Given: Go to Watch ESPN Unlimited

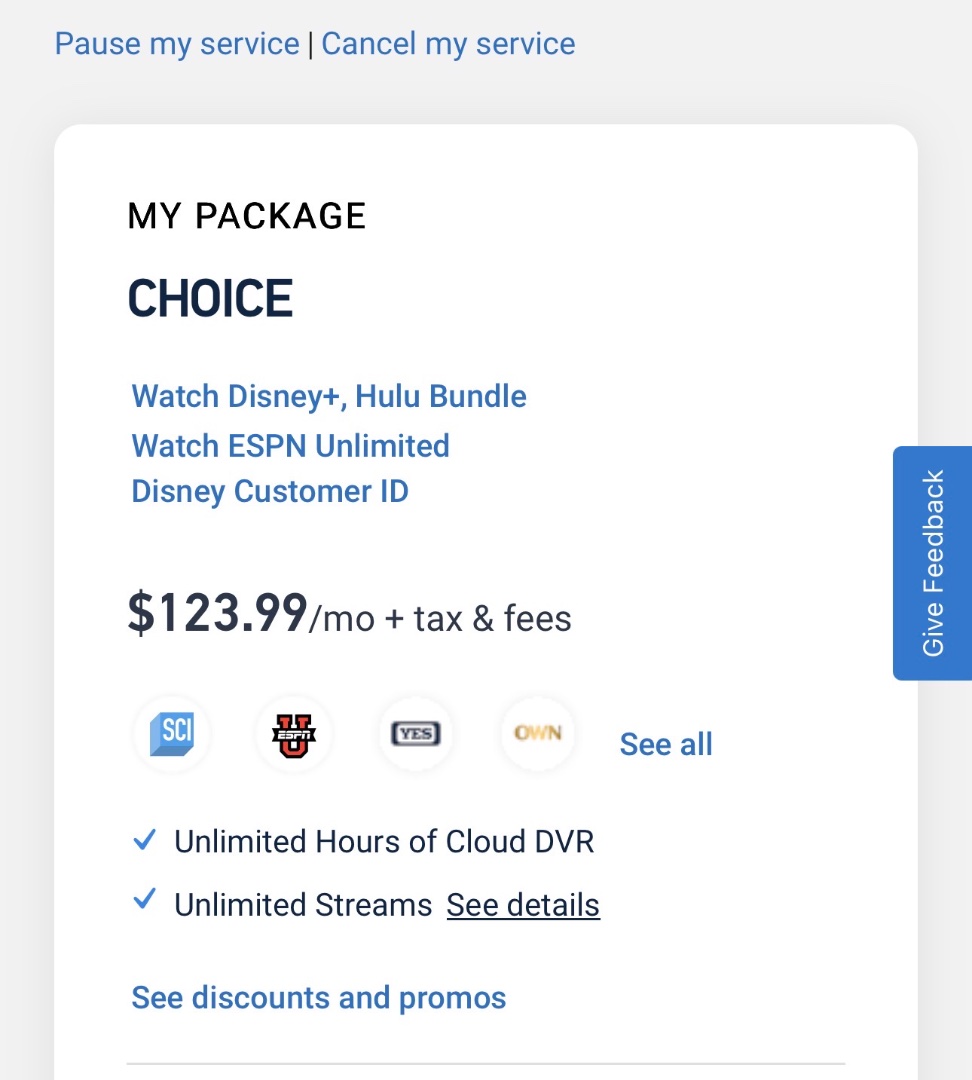Looking at the screenshot, I should pyautogui.click(x=290, y=445).
